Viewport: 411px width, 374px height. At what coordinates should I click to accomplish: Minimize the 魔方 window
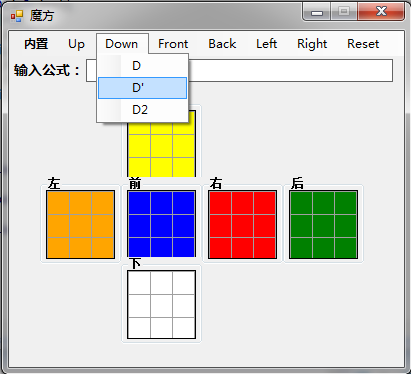(x=317, y=12)
